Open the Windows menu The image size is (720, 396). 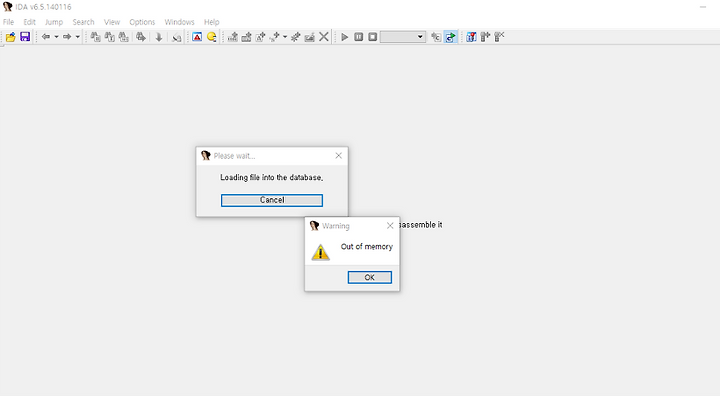tap(179, 22)
